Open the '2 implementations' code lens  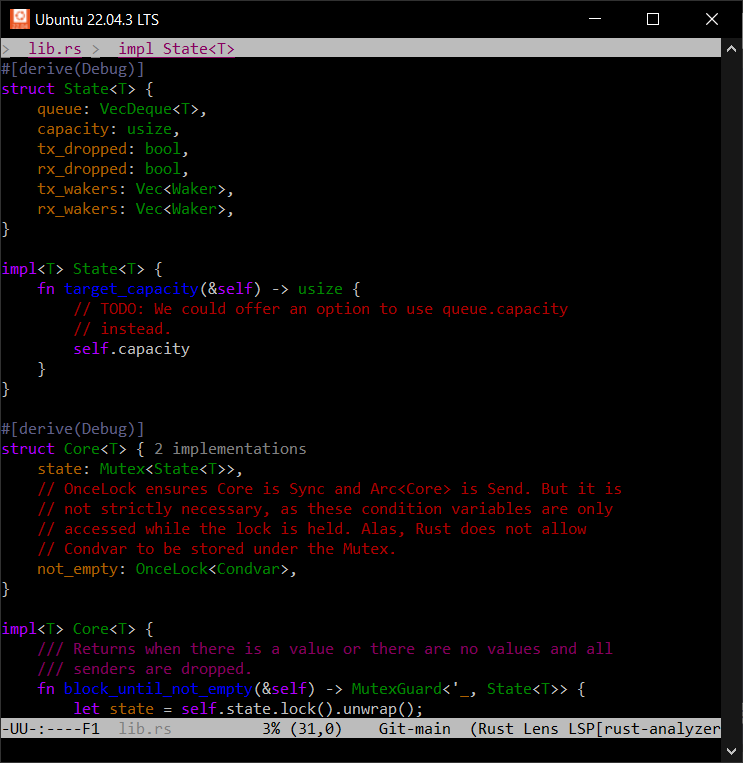230,449
